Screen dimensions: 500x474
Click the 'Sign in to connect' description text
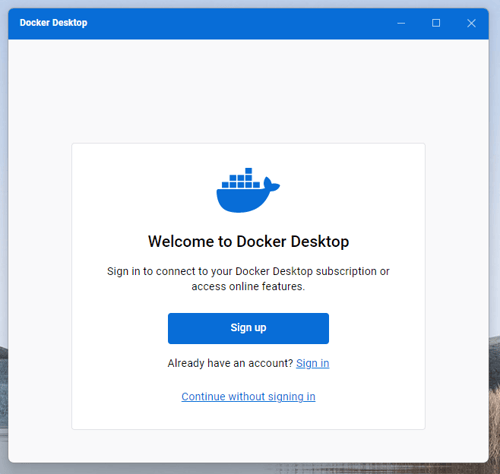pyautogui.click(x=248, y=279)
